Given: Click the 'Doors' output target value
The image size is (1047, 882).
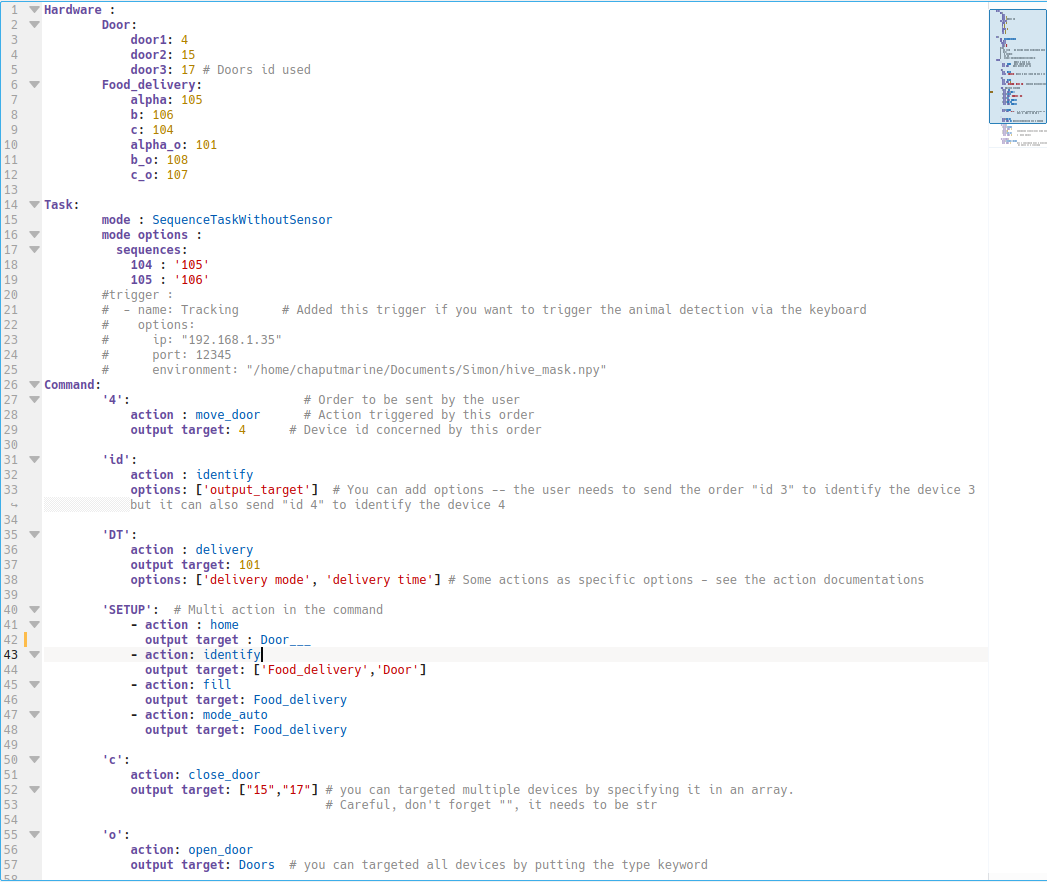Looking at the screenshot, I should [256, 865].
